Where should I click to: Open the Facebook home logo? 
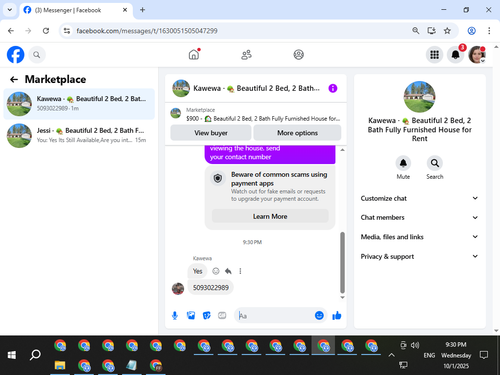(x=15, y=55)
